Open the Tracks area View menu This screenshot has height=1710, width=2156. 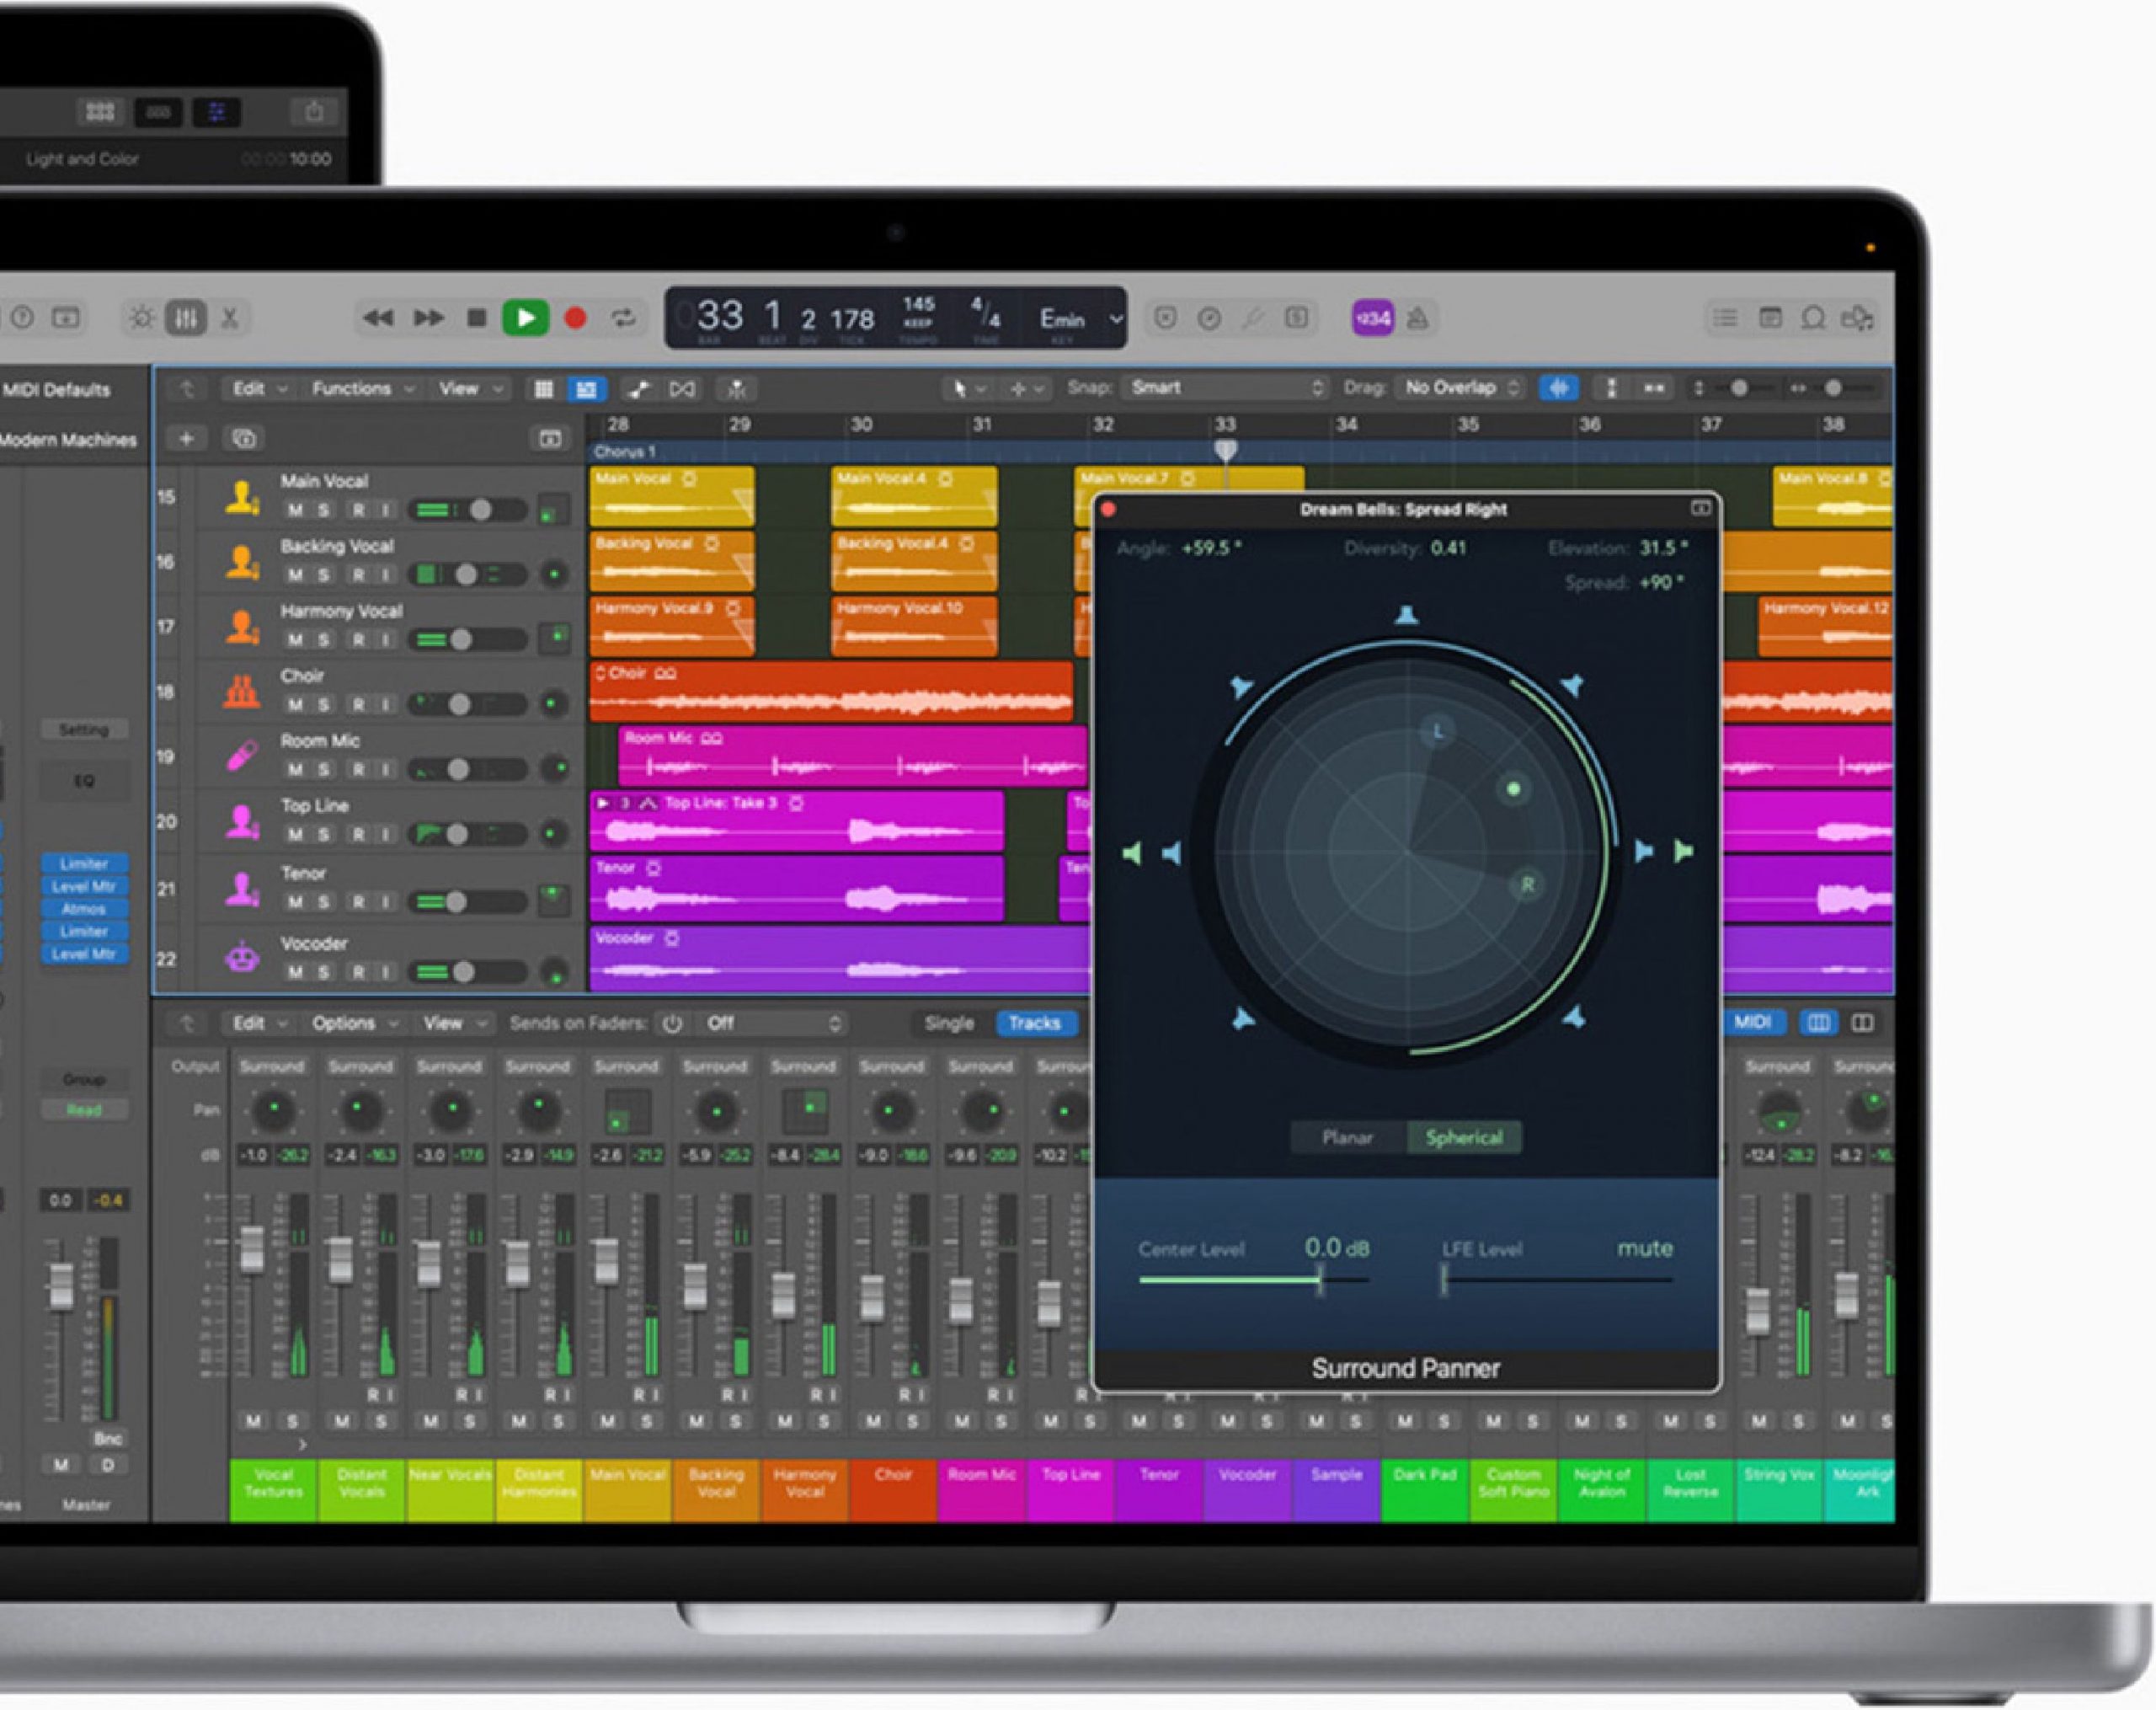(x=469, y=388)
